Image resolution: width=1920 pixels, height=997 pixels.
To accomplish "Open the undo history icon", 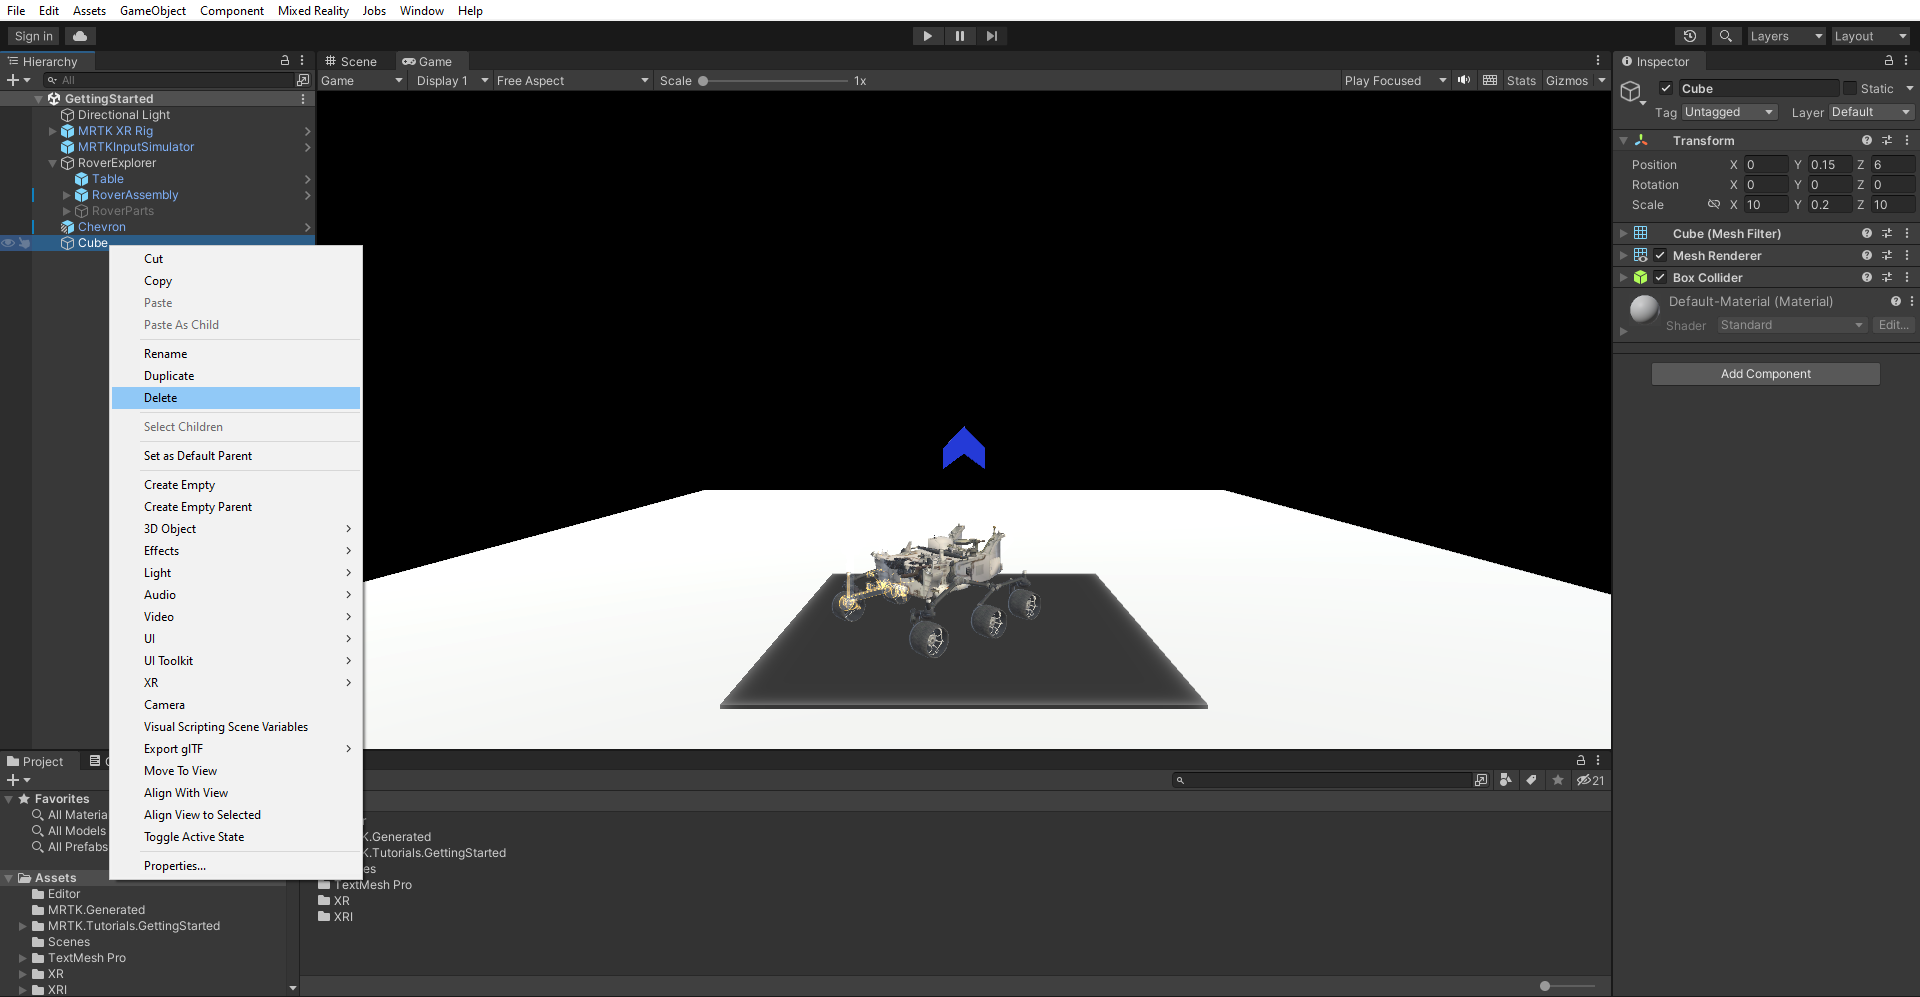I will pos(1690,36).
